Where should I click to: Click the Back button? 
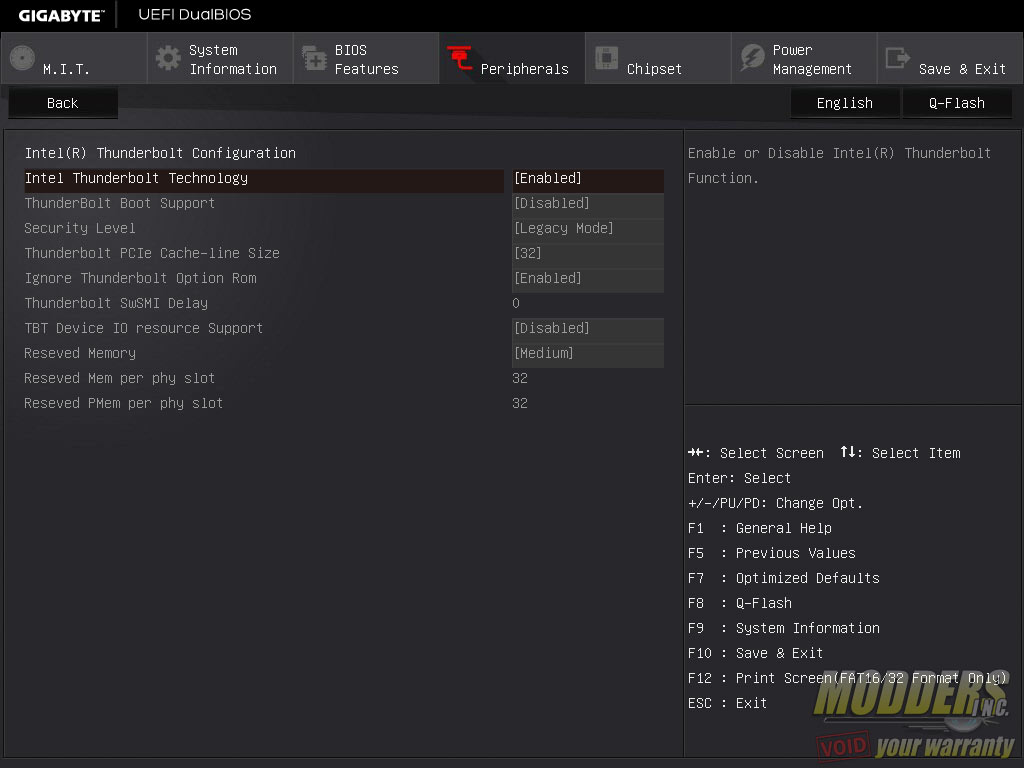(63, 103)
